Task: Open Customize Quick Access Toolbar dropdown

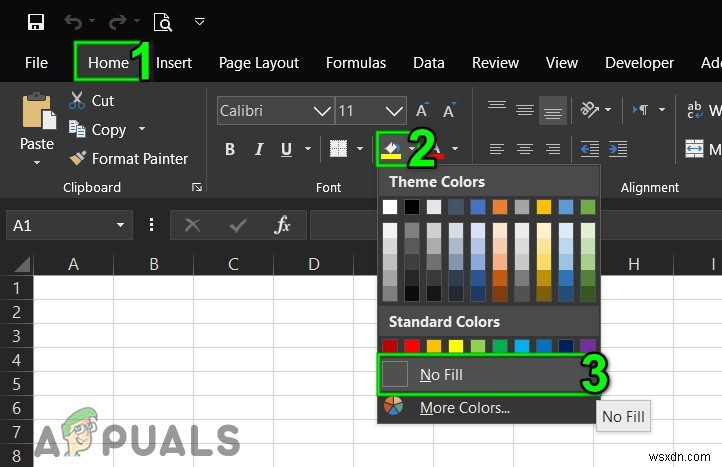Action: coord(199,21)
